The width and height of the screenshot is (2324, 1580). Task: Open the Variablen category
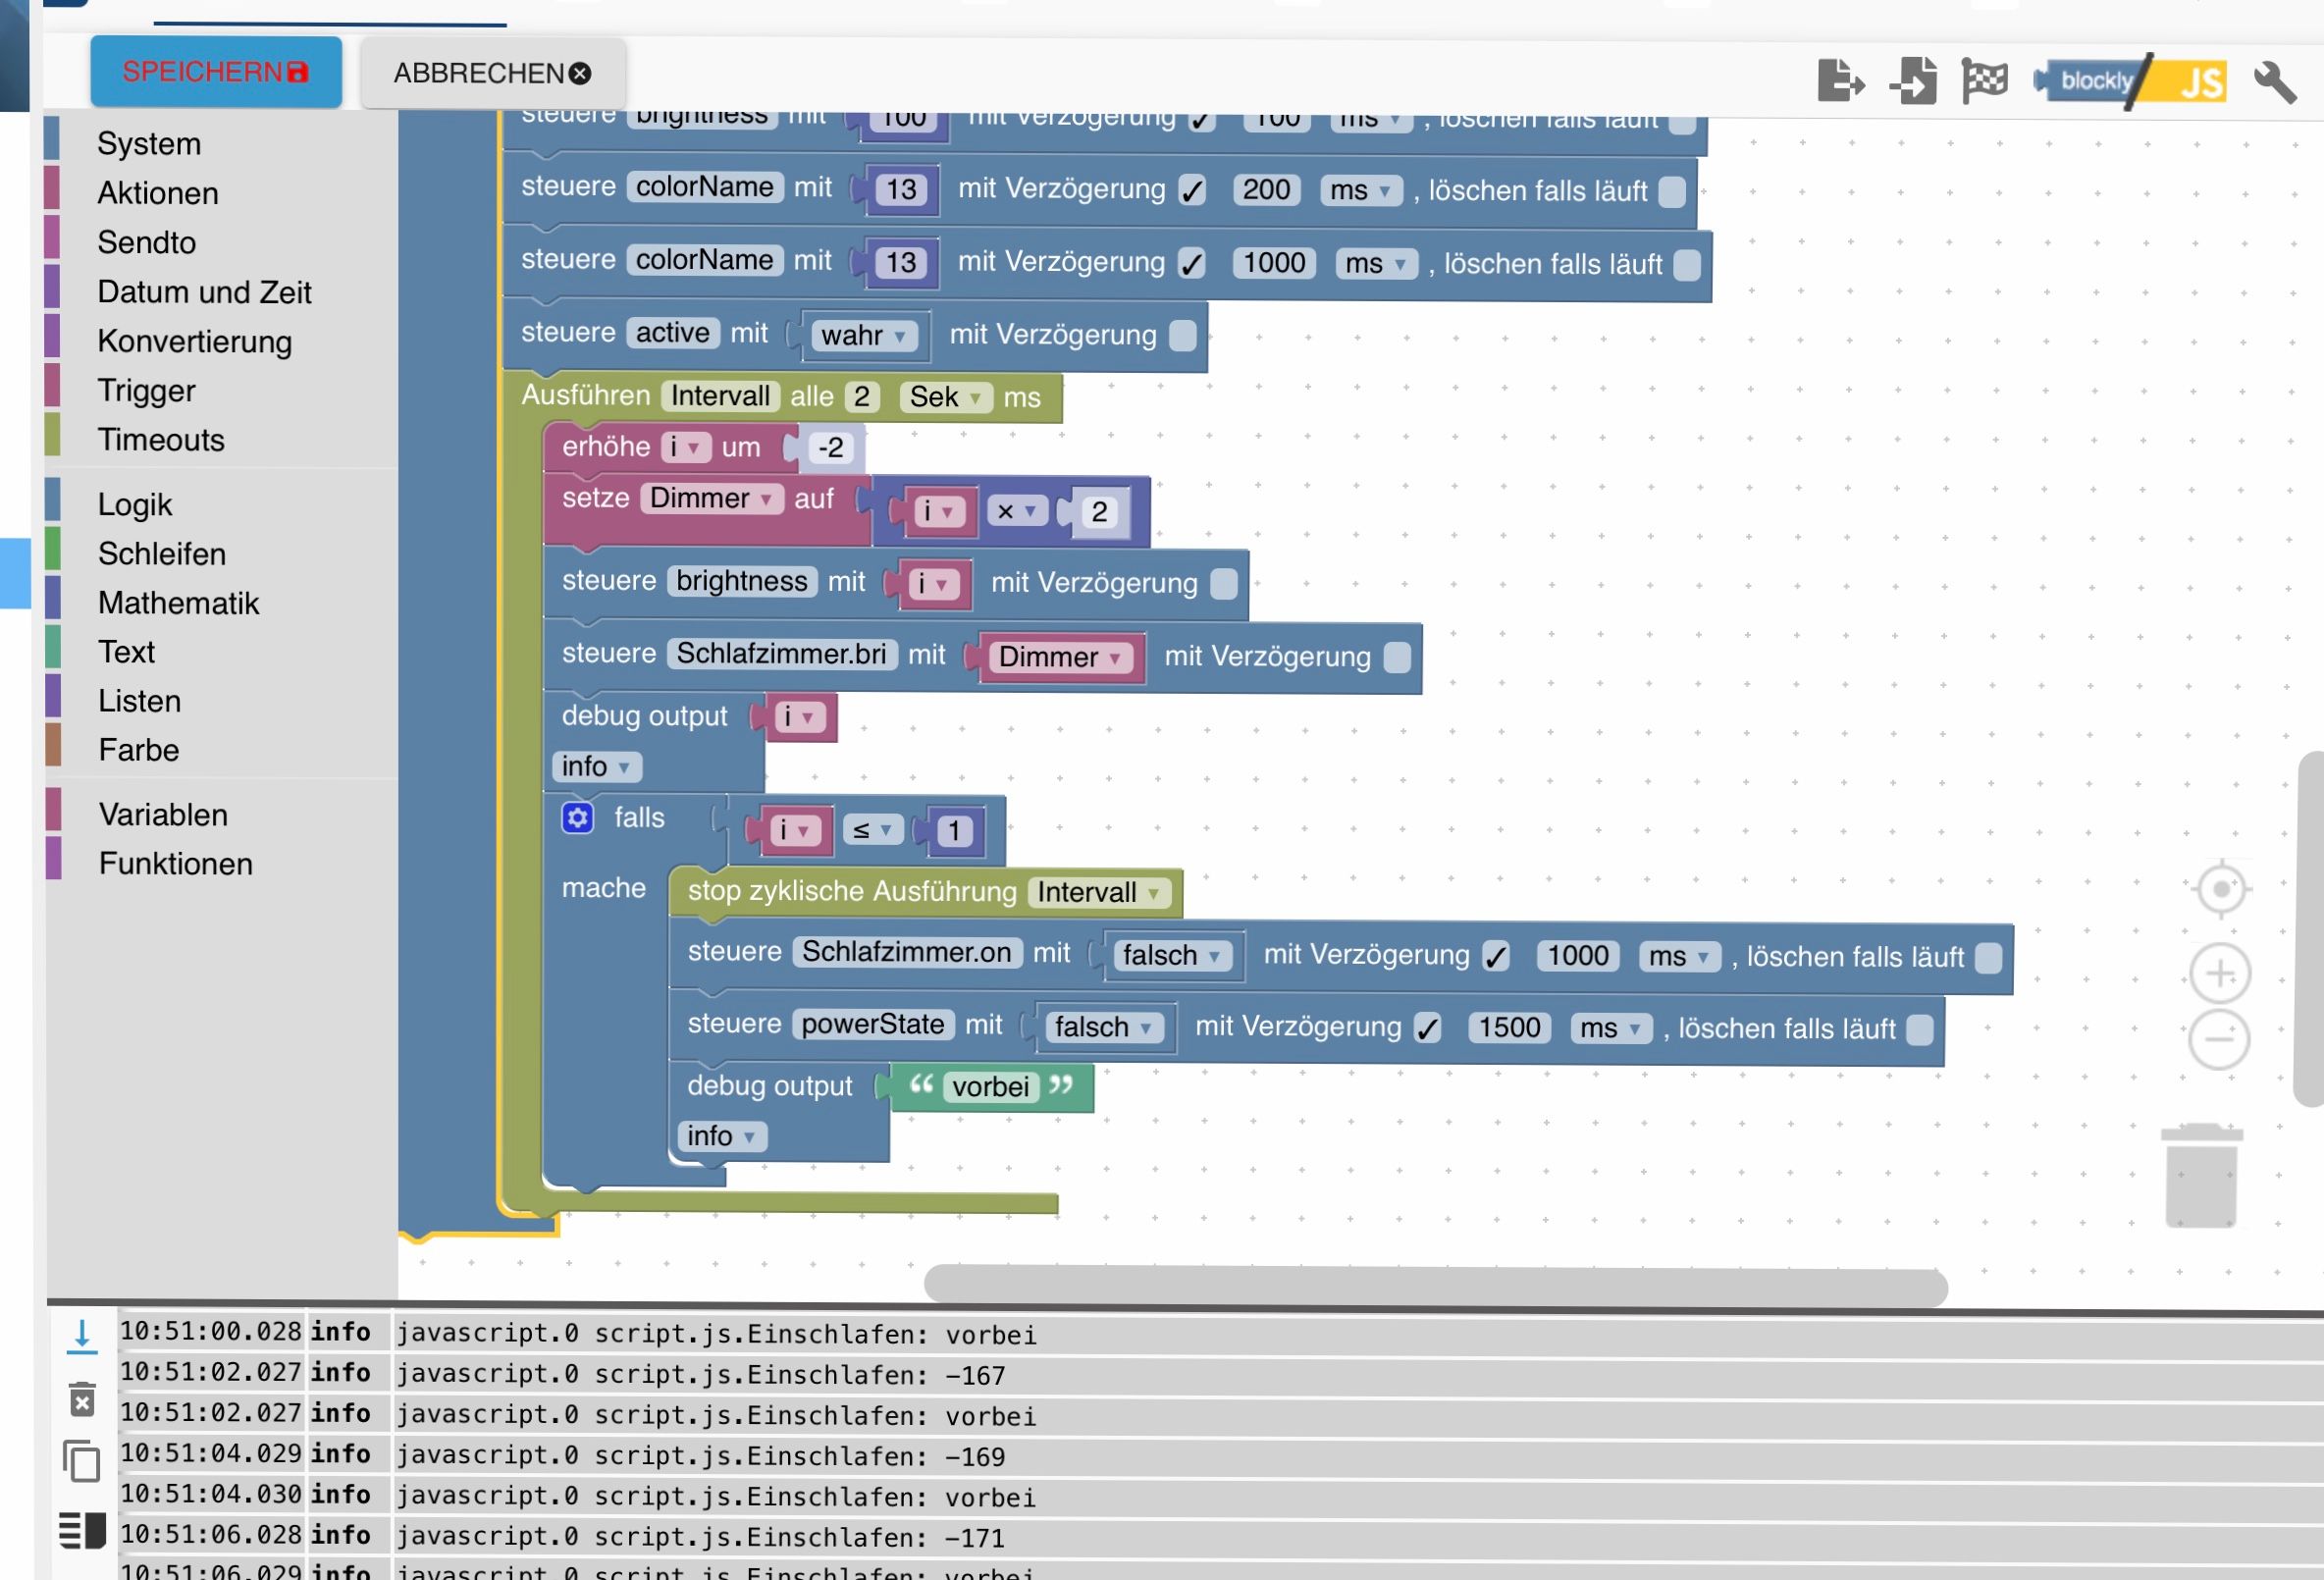click(163, 814)
